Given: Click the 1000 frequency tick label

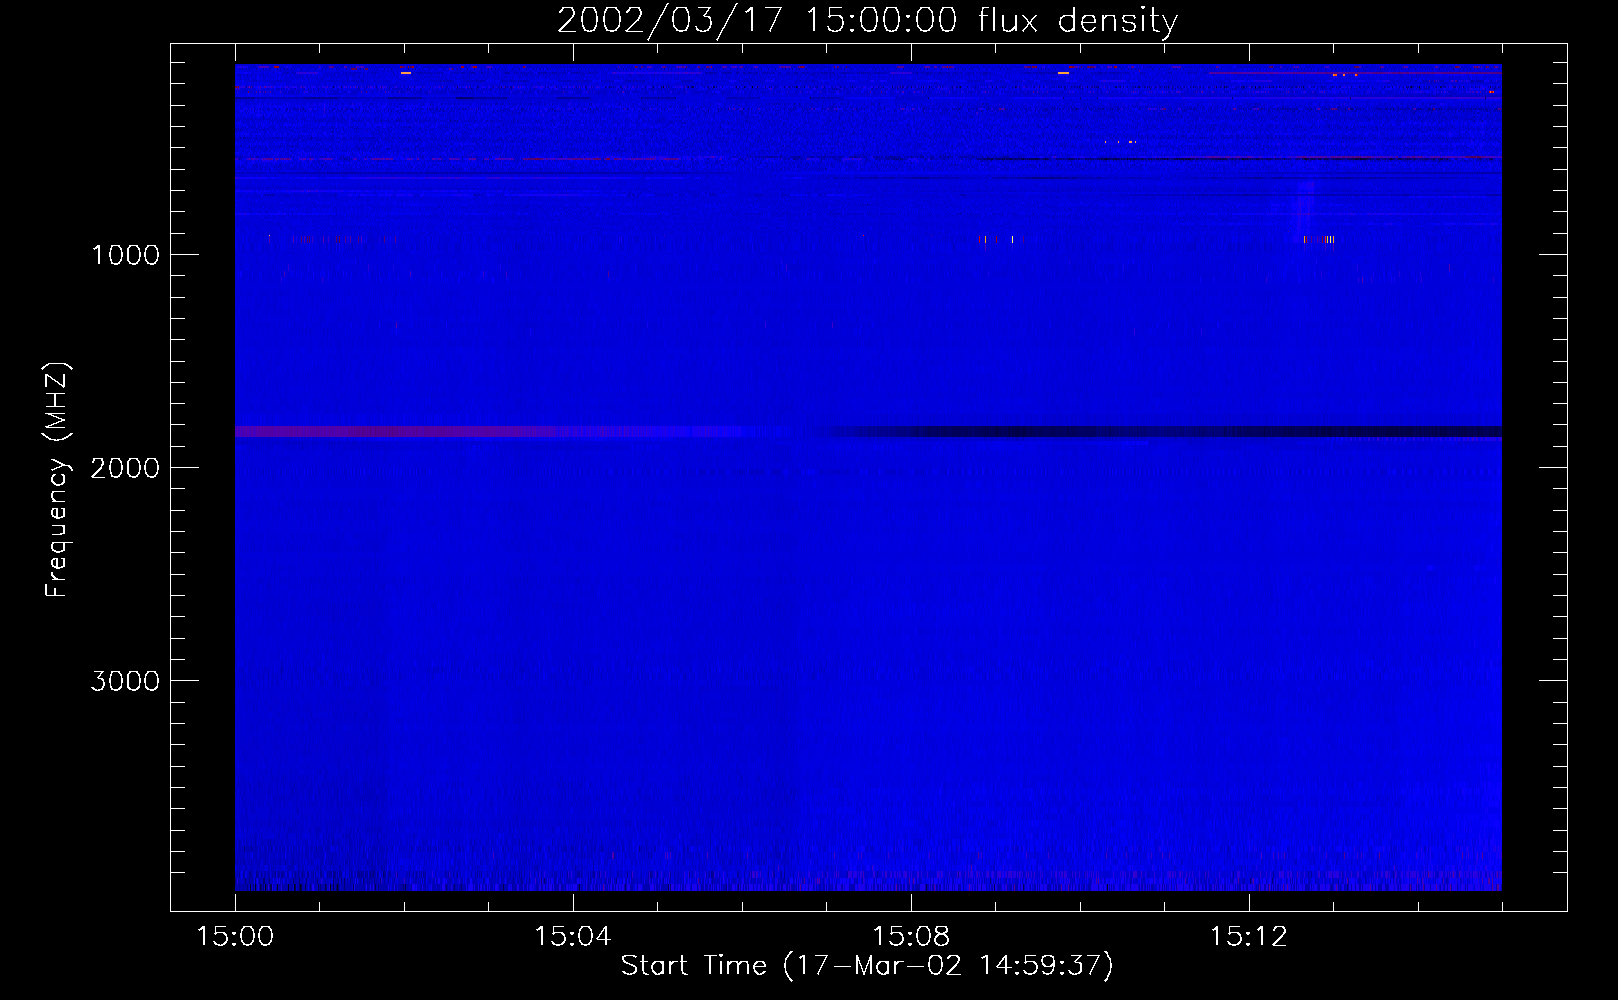Looking at the screenshot, I should click(x=125, y=255).
